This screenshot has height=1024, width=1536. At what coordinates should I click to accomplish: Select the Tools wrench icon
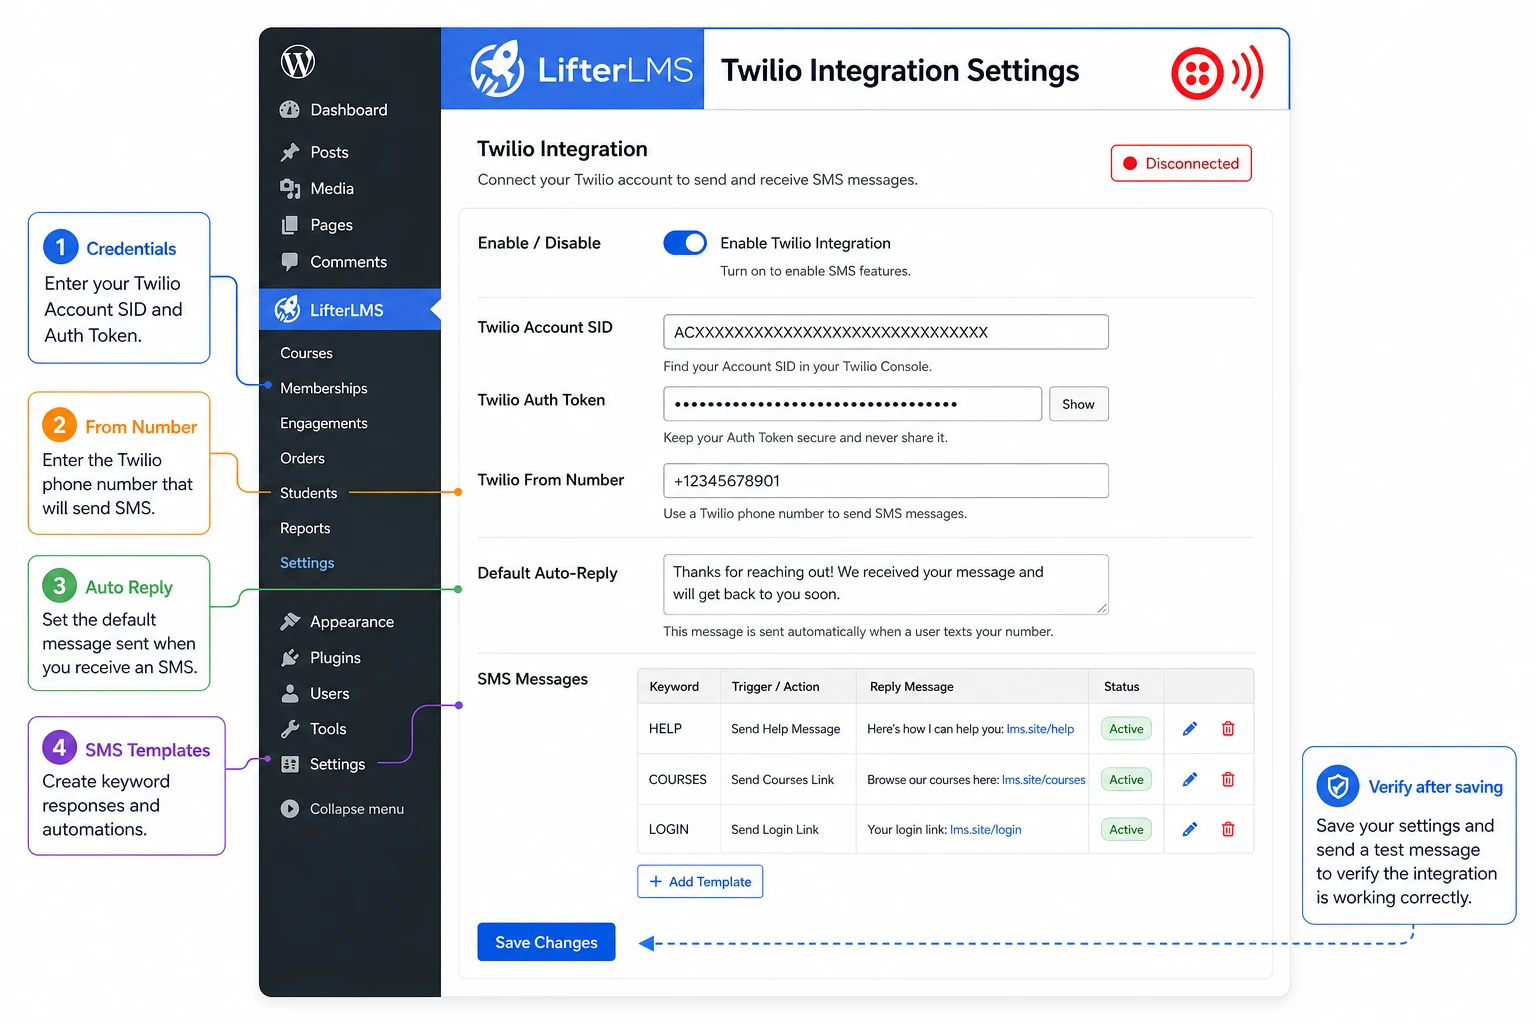pyautogui.click(x=290, y=729)
